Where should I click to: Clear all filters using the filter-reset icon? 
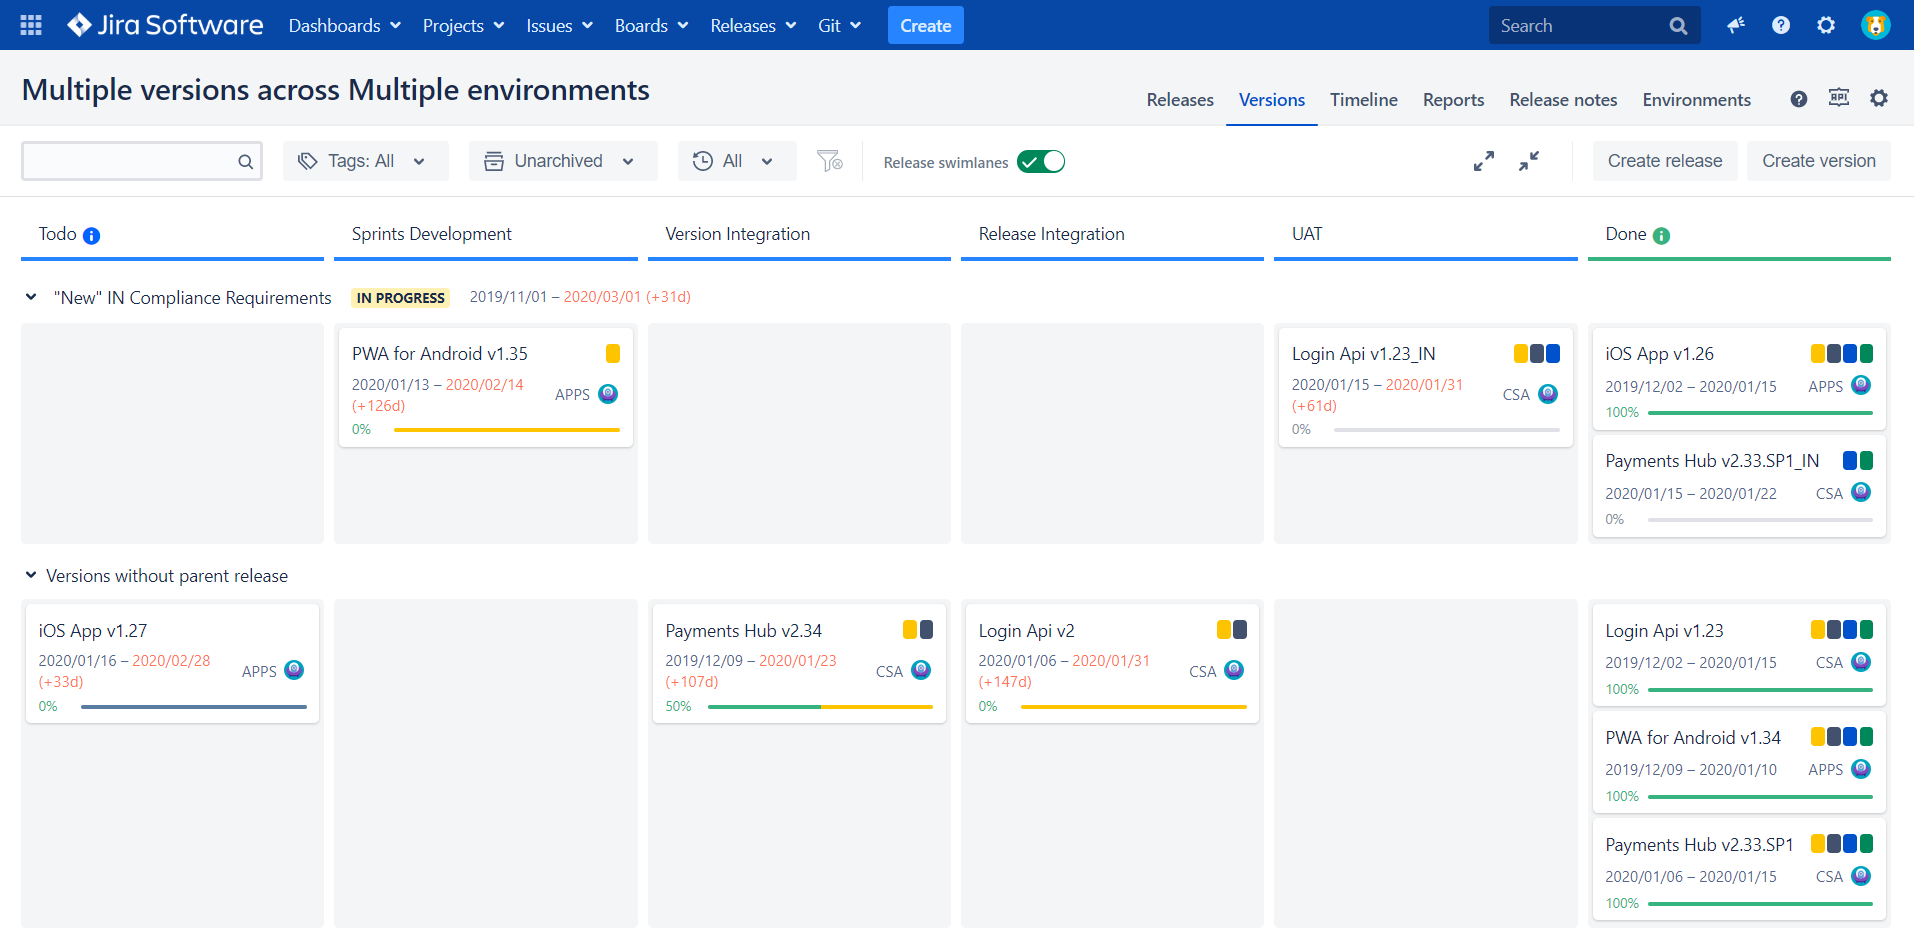click(828, 160)
